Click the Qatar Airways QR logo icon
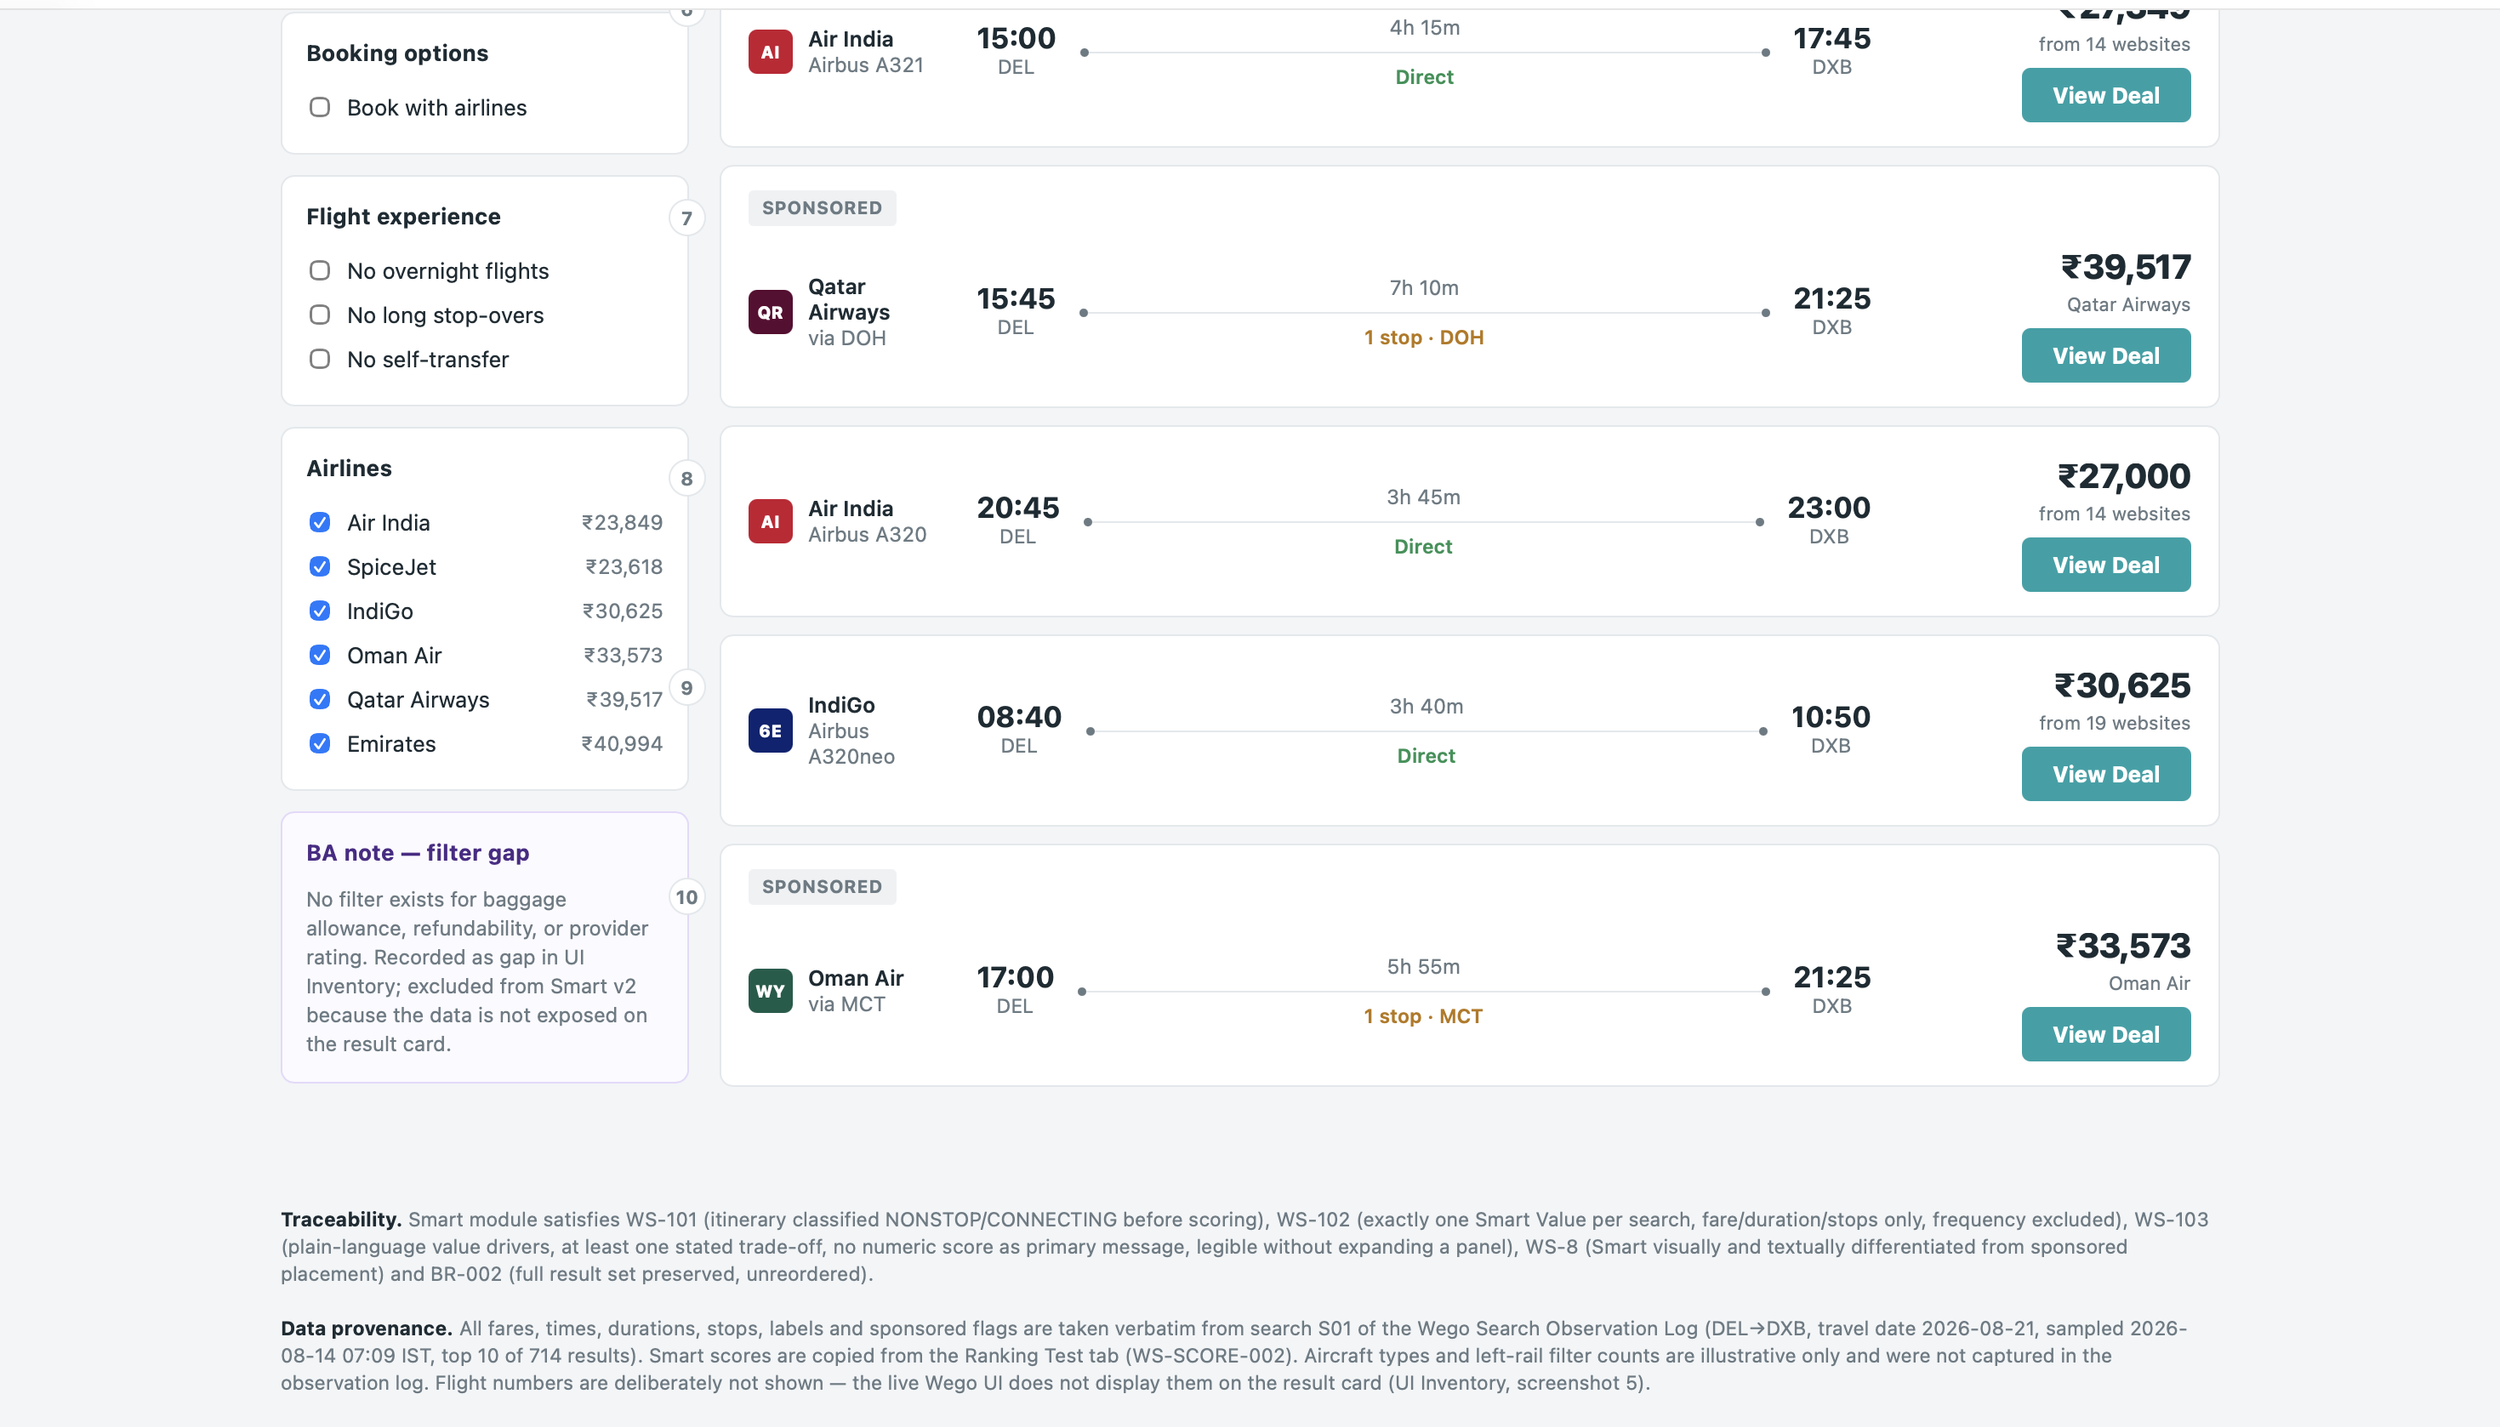Image resolution: width=2500 pixels, height=1427 pixels. point(770,312)
